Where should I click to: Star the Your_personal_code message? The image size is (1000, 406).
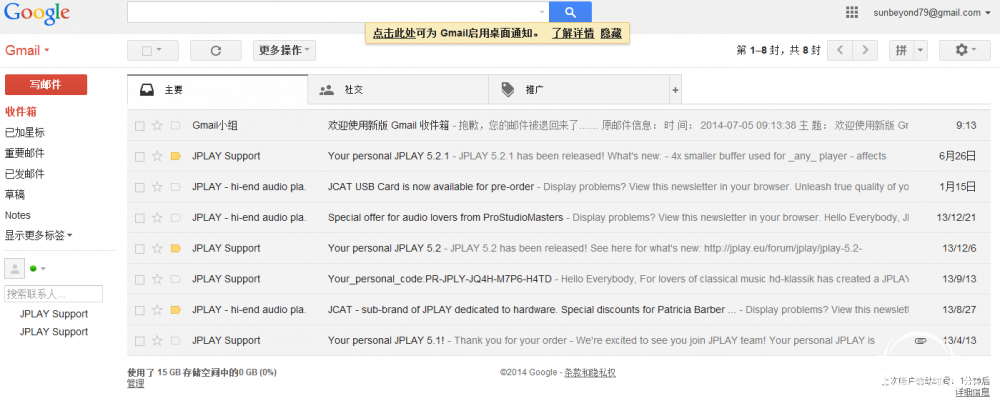pyautogui.click(x=157, y=279)
